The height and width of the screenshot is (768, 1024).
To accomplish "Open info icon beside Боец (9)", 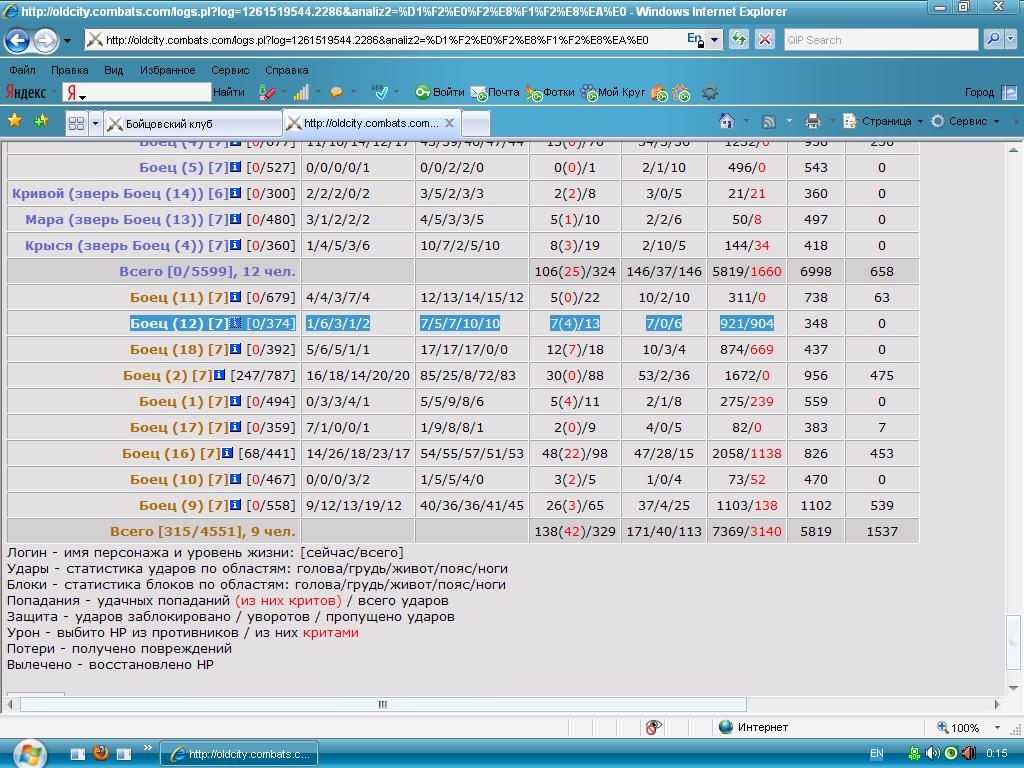I will 235,505.
